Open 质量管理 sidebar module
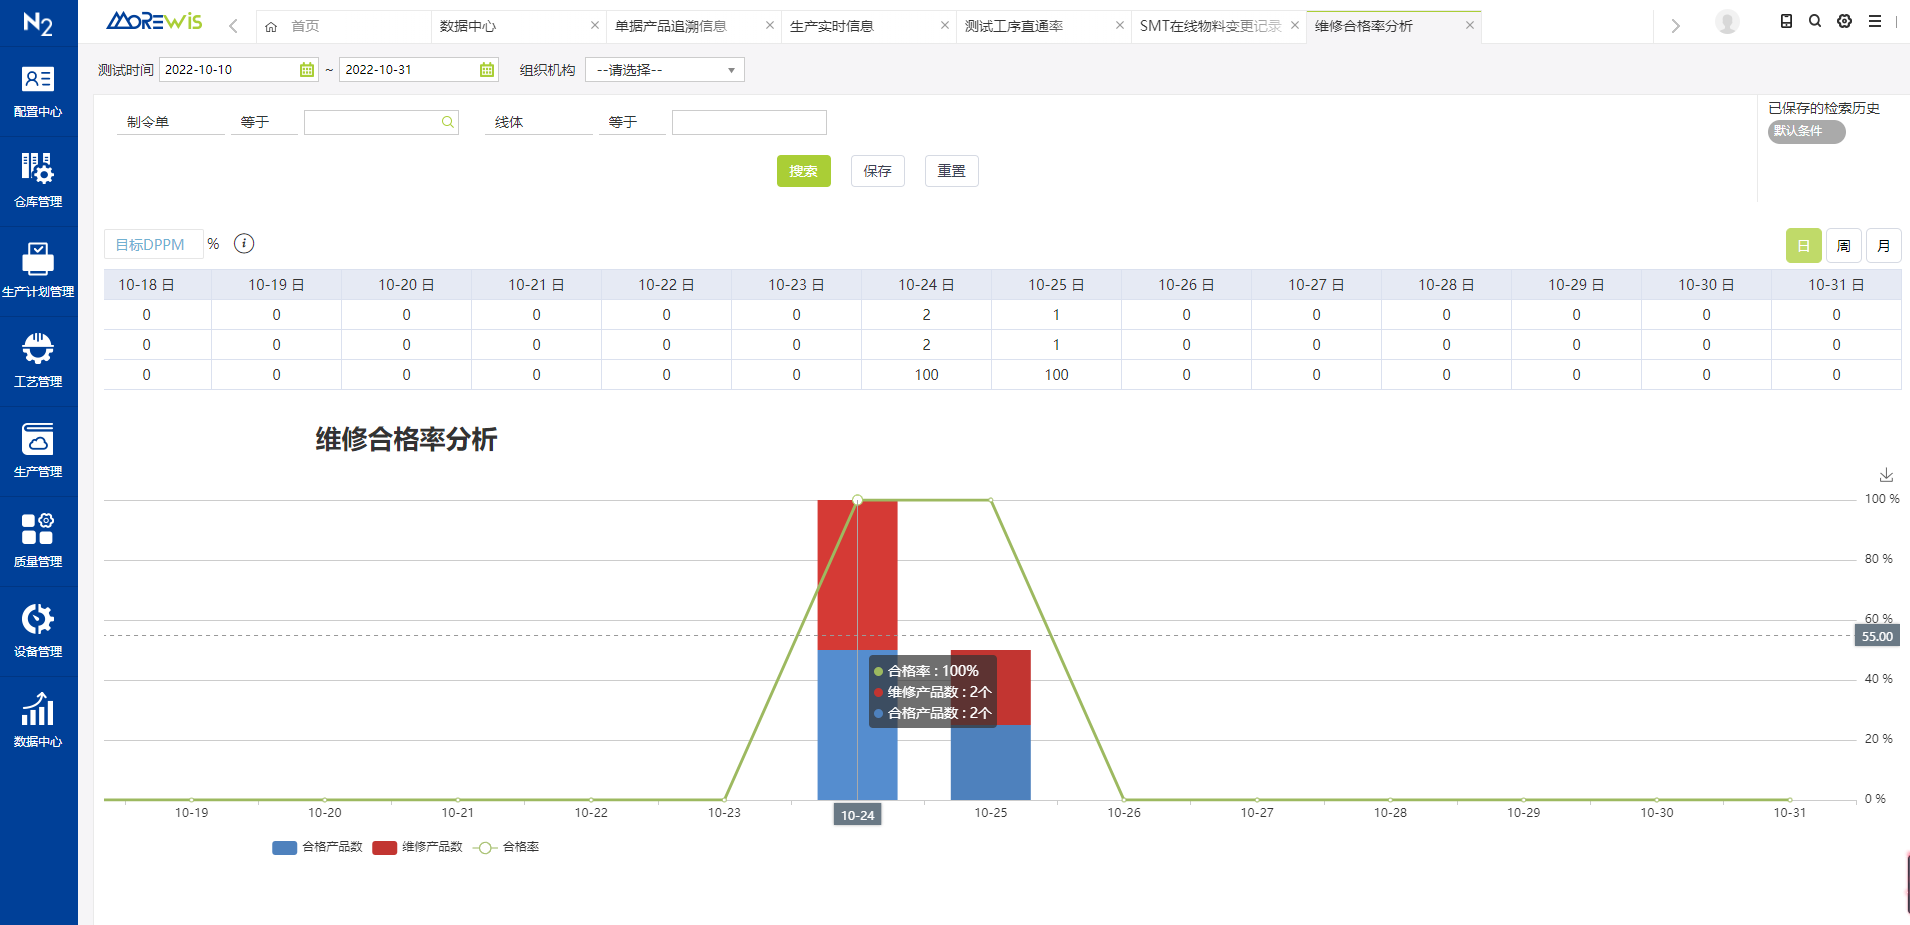1910x925 pixels. [x=38, y=541]
